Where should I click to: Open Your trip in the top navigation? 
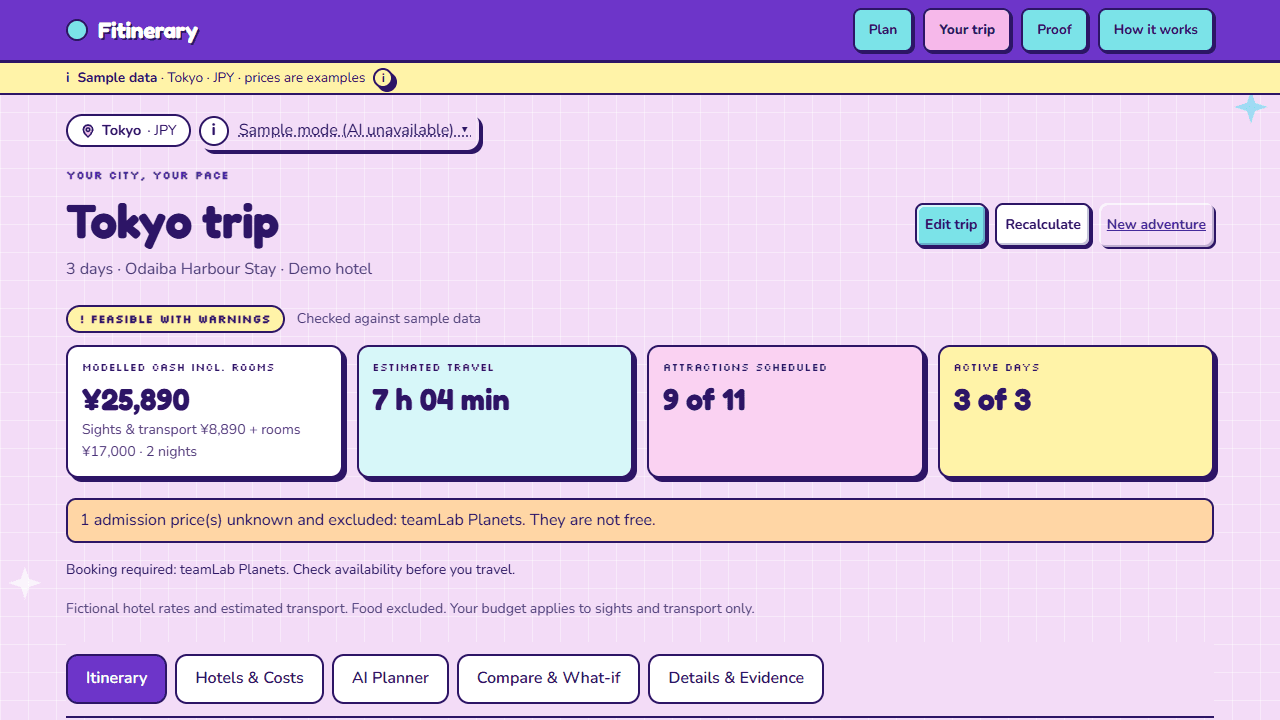pyautogui.click(x=967, y=30)
